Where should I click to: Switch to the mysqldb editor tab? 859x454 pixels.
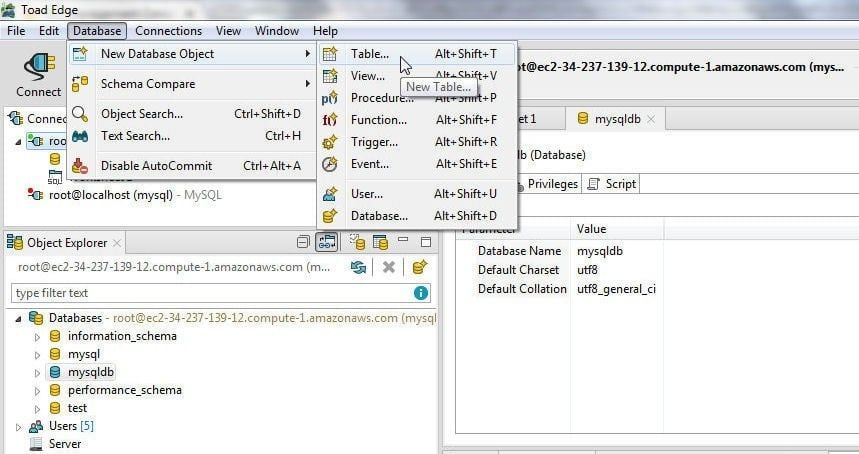click(617, 119)
